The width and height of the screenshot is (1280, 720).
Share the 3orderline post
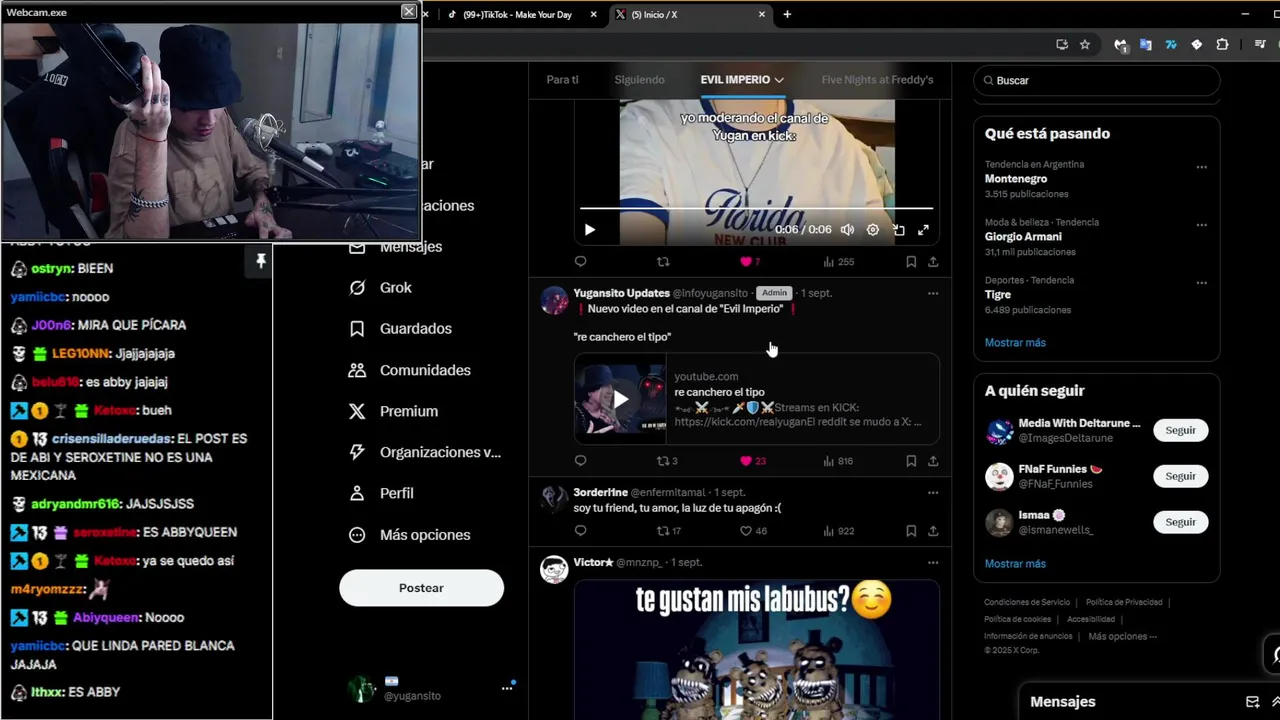(x=933, y=531)
